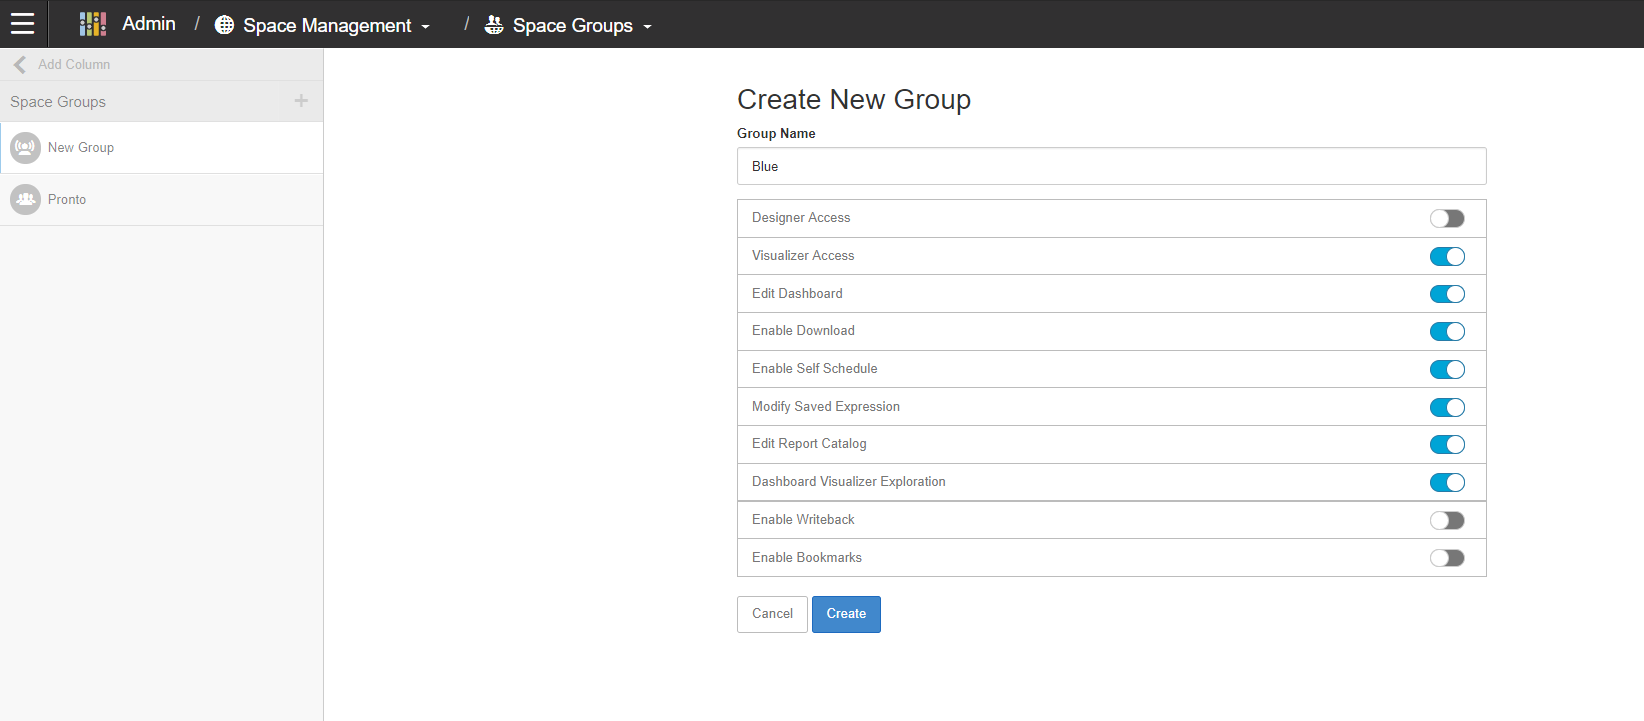Screen dimensions: 1644x721
Task: Click the colorful Admin app logo
Action: [x=93, y=24]
